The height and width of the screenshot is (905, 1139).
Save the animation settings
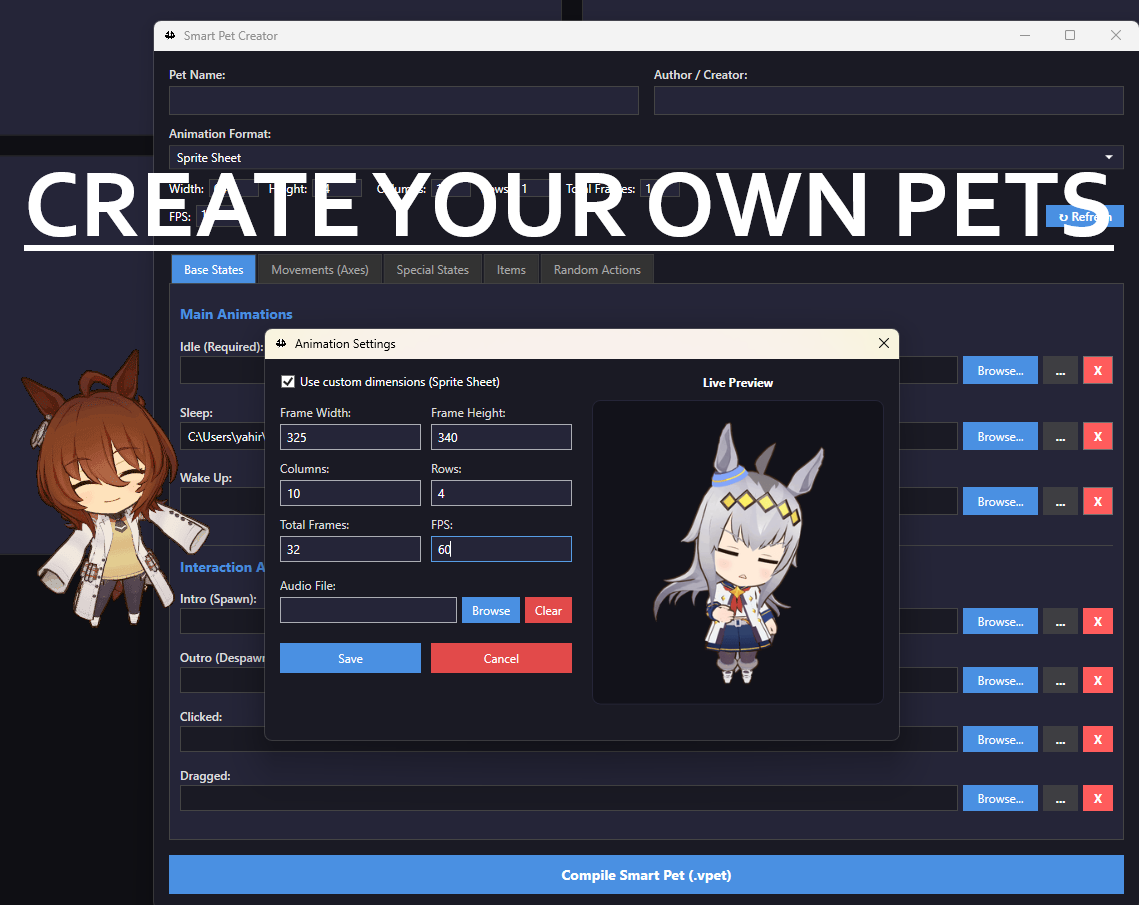point(350,658)
